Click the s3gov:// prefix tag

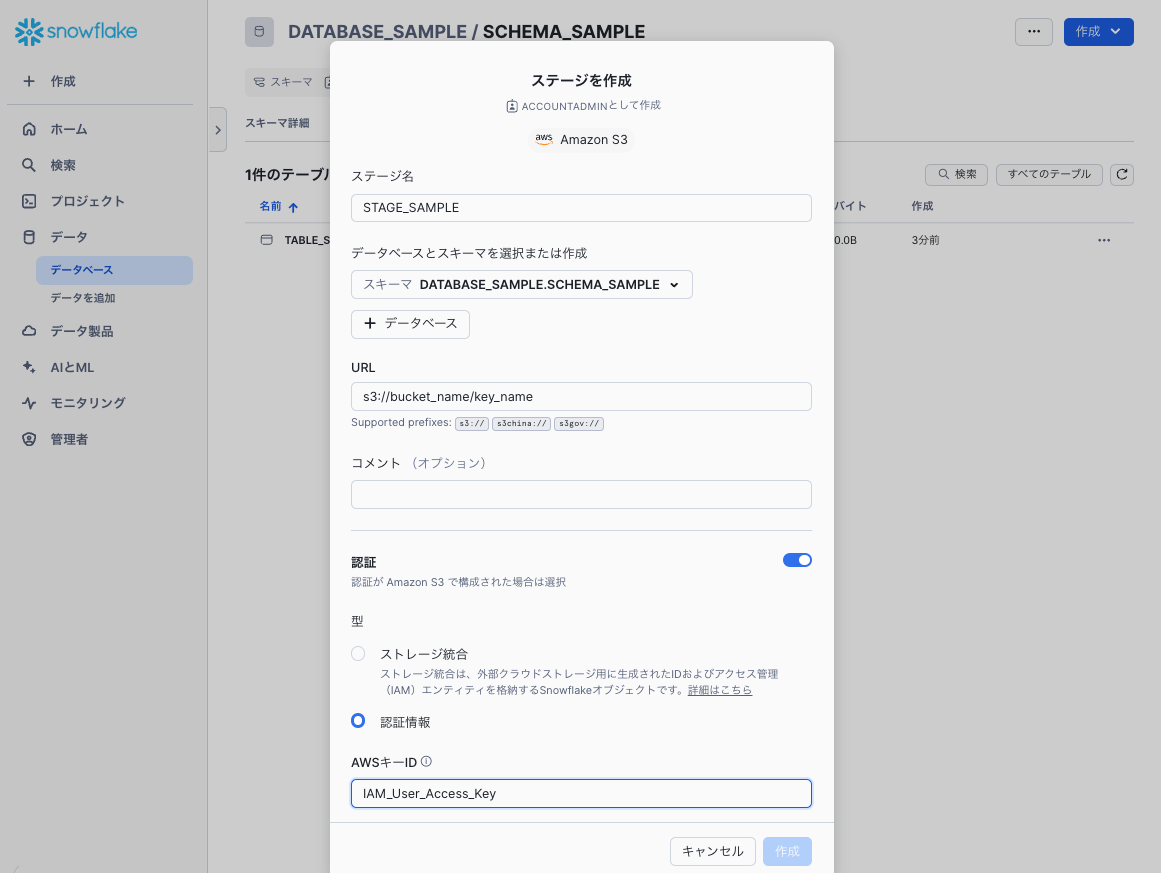579,424
